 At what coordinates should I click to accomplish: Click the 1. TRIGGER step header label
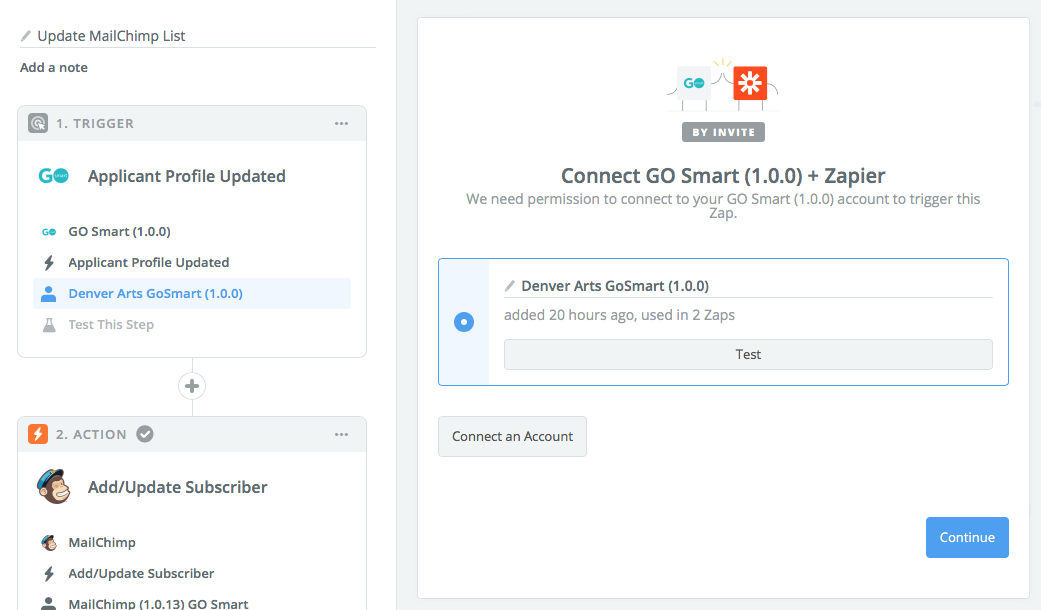(95, 123)
